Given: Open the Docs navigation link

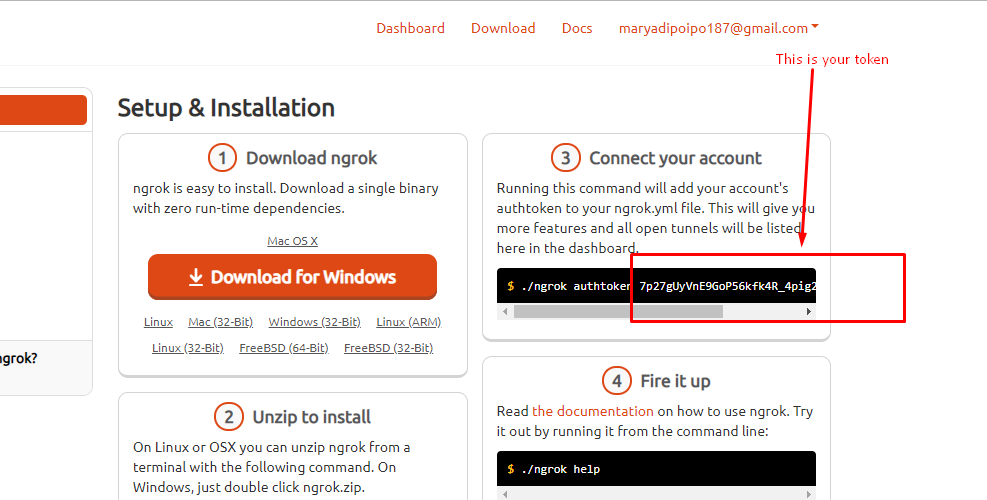Looking at the screenshot, I should (x=577, y=28).
